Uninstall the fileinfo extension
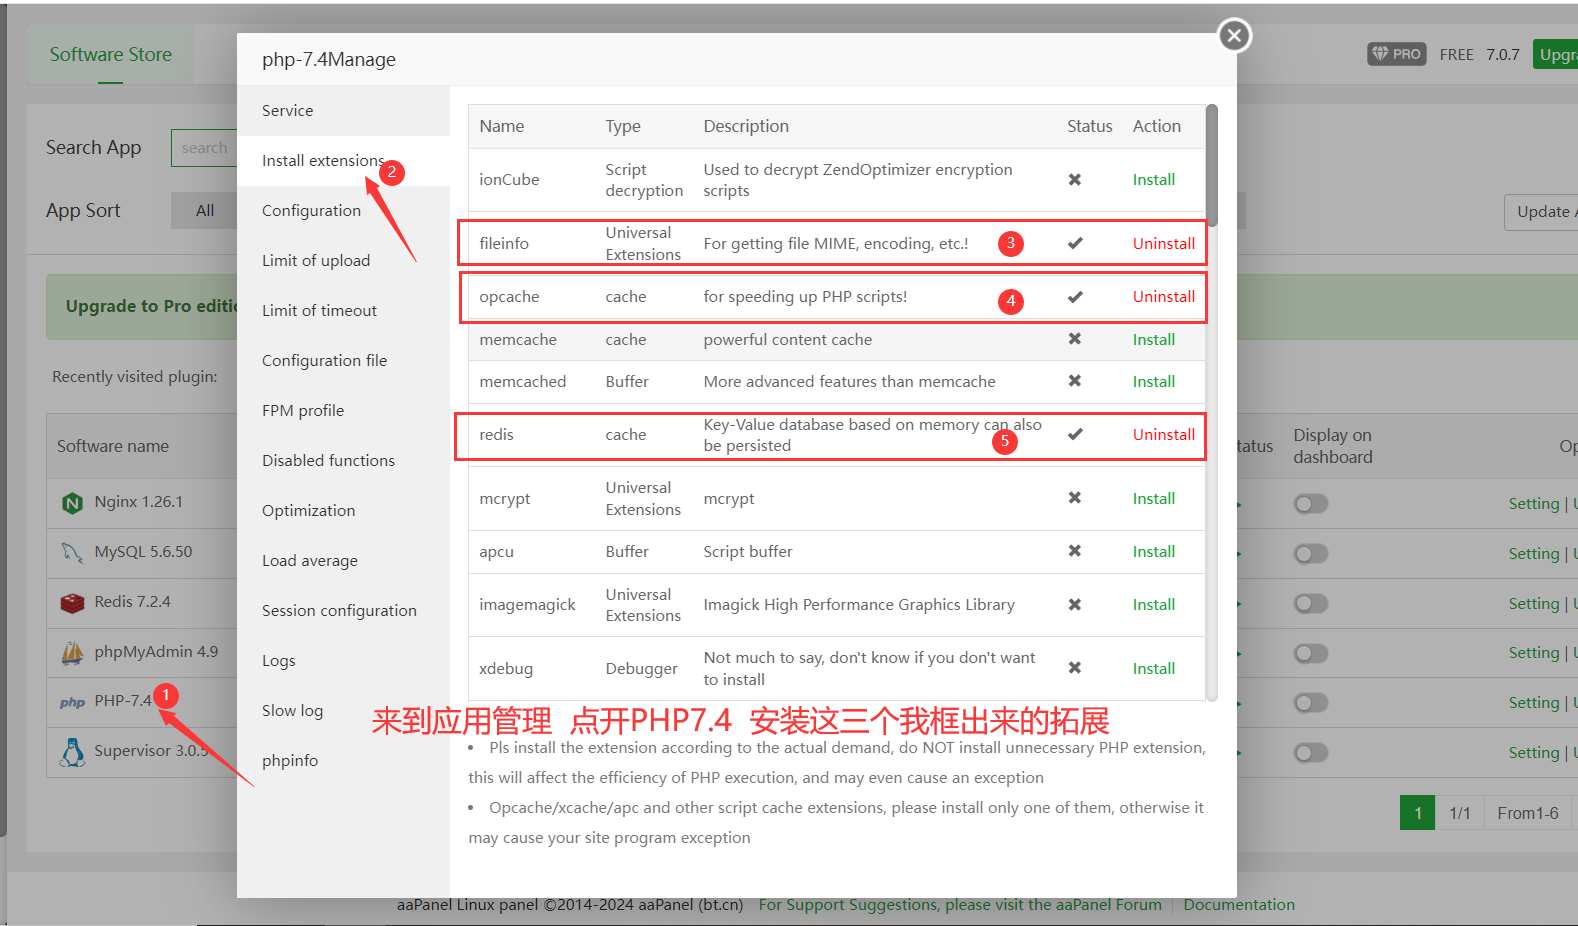The width and height of the screenshot is (1578, 926). click(x=1163, y=243)
